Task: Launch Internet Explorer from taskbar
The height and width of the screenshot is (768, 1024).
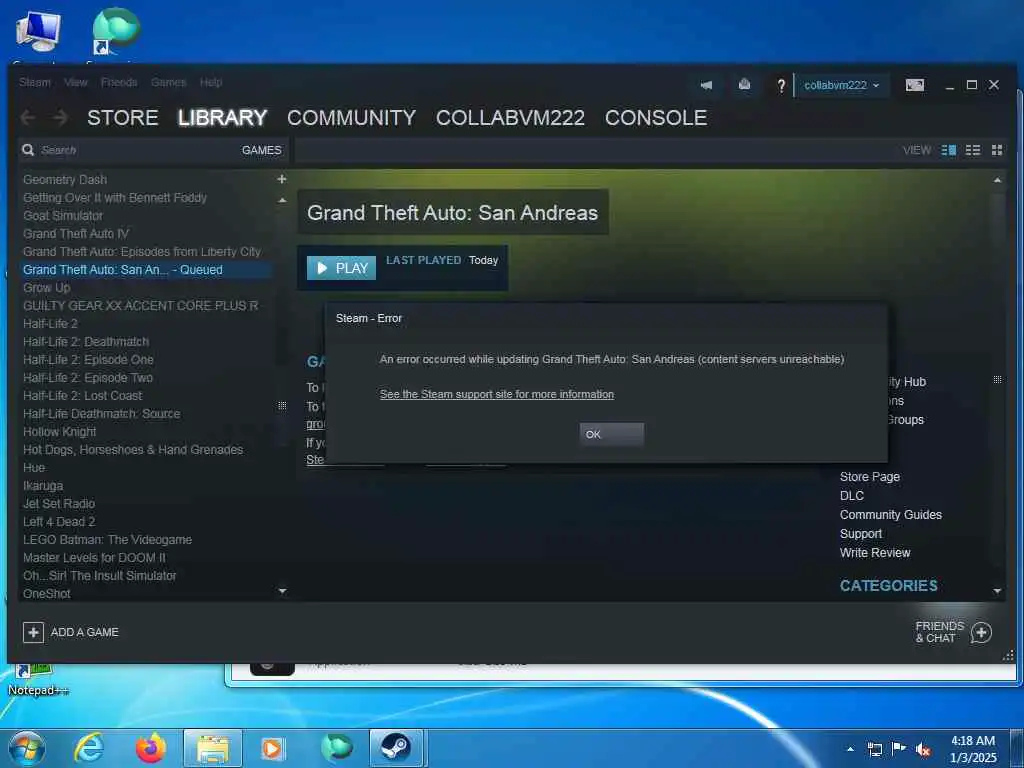Action: click(89, 748)
